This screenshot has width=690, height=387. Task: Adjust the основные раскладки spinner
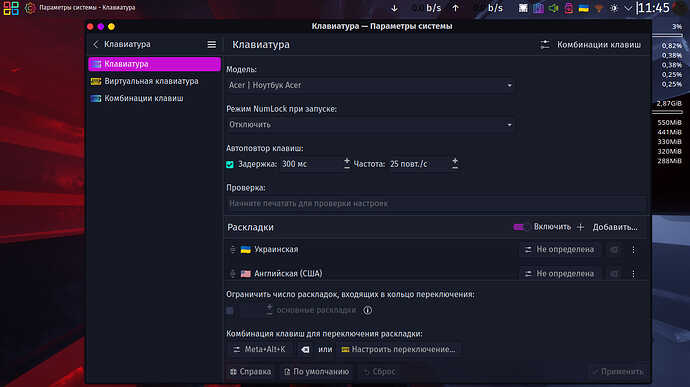269,310
